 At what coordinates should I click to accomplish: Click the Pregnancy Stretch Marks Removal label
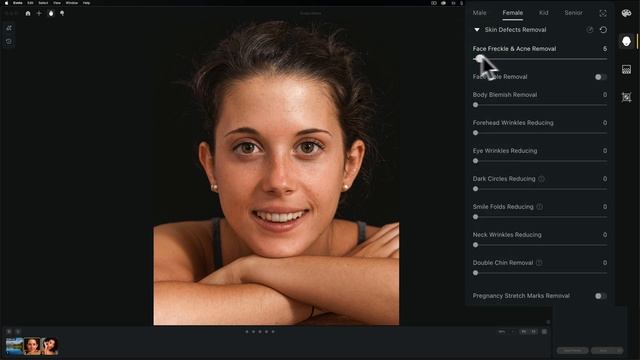[521, 296]
